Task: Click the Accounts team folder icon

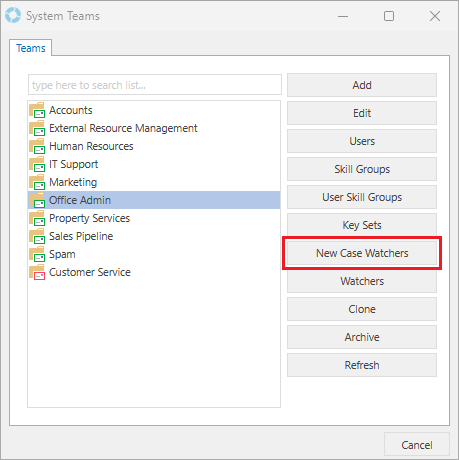Action: click(37, 110)
